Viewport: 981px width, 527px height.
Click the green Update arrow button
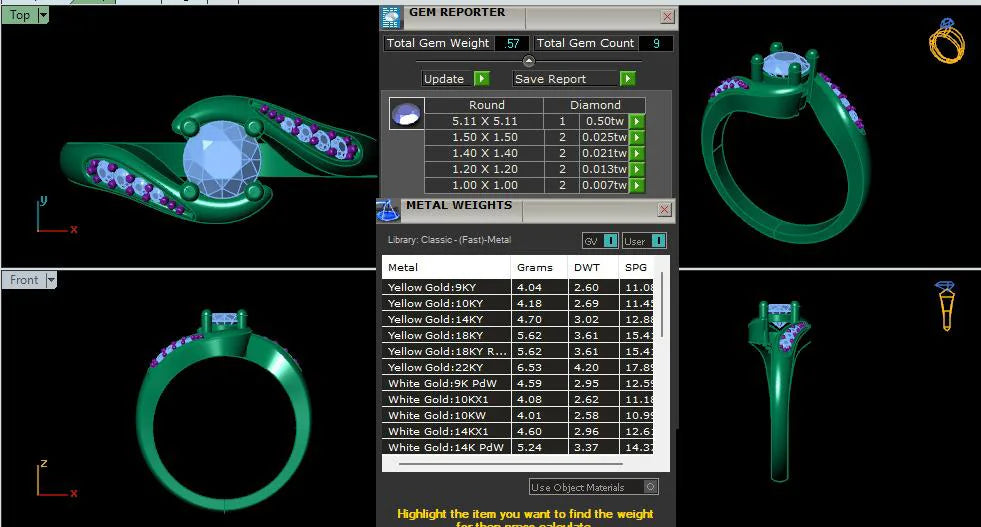coord(481,78)
